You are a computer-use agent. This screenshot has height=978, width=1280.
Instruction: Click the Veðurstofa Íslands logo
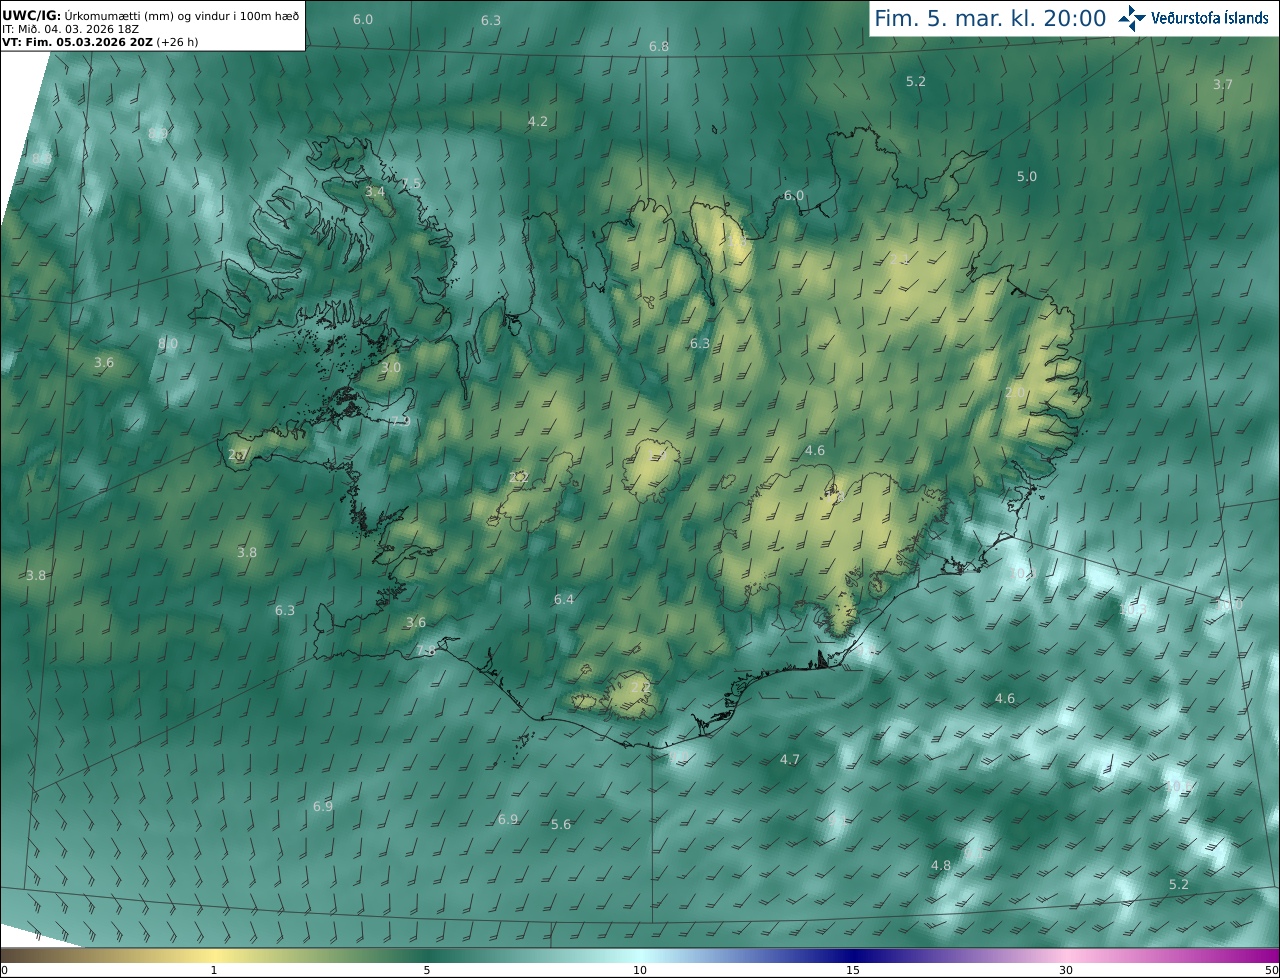pos(1195,18)
